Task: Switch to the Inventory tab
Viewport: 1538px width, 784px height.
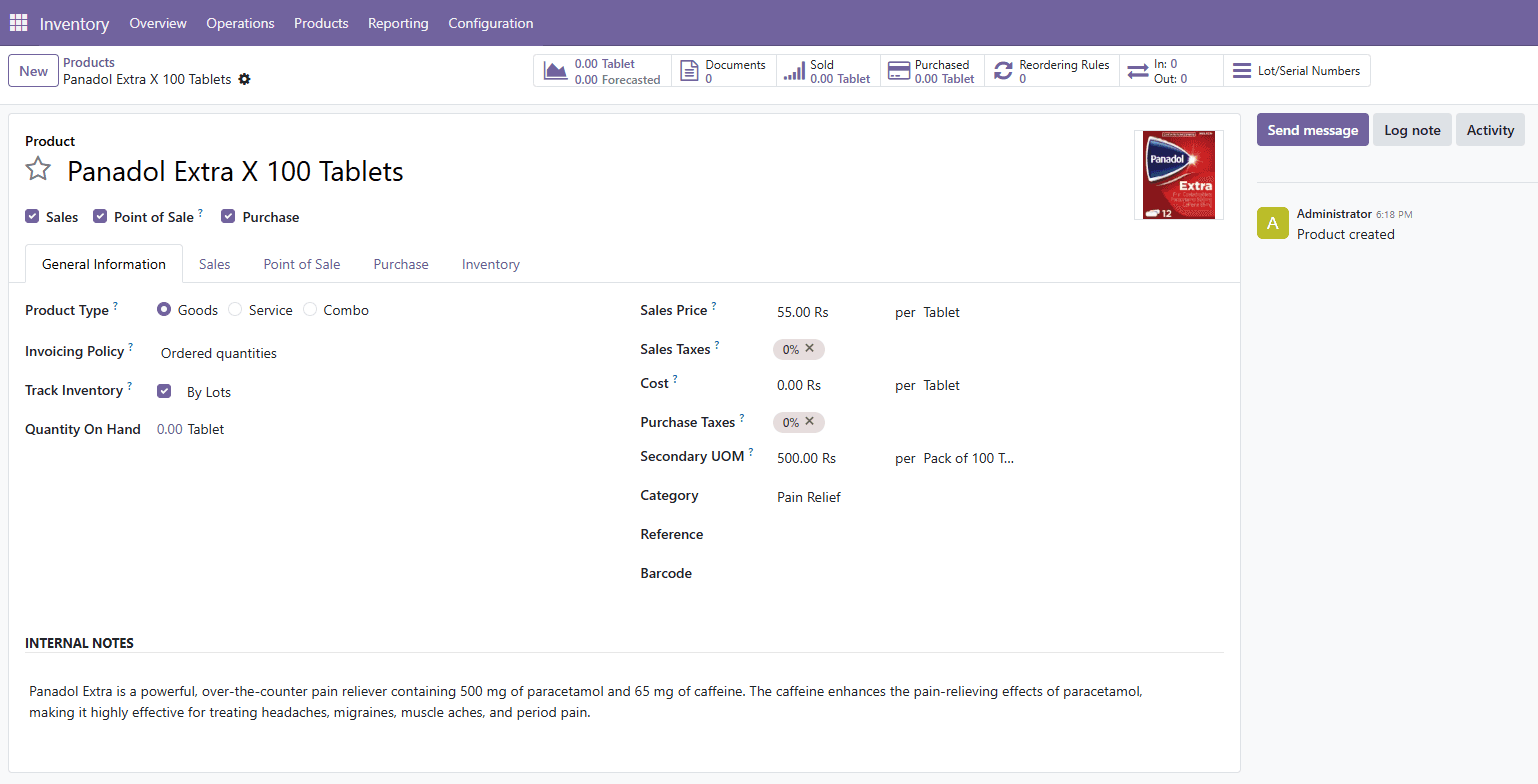Action: (491, 264)
